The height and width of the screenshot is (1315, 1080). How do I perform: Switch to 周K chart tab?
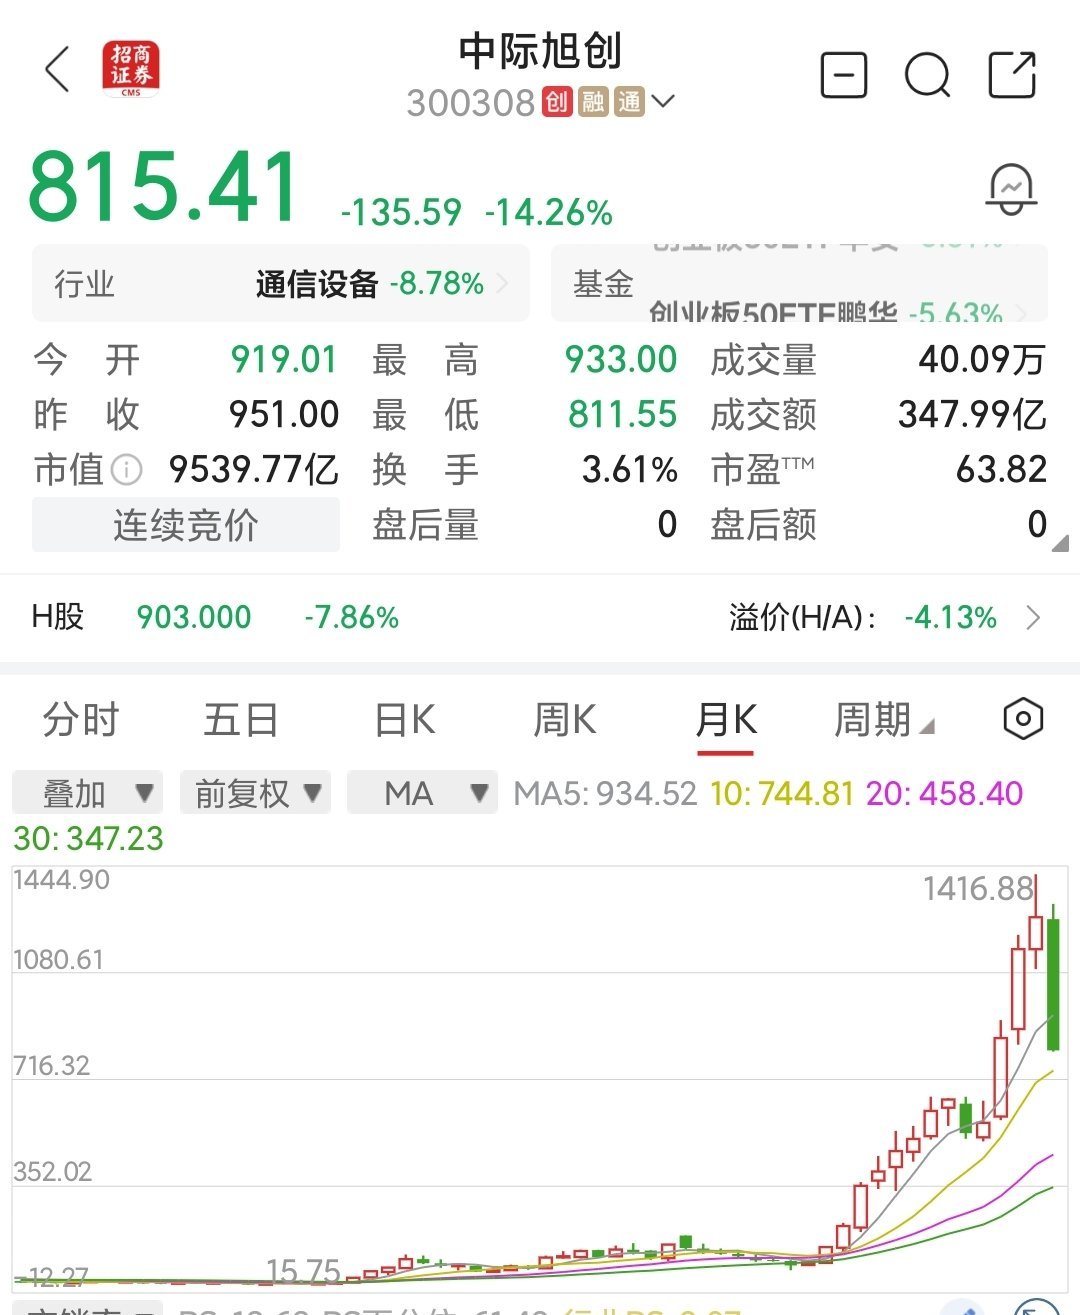click(565, 720)
